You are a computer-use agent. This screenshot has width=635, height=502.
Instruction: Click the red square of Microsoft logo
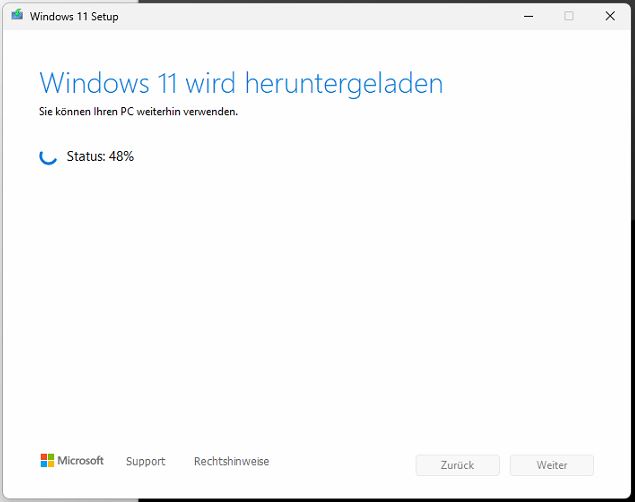coord(44,457)
